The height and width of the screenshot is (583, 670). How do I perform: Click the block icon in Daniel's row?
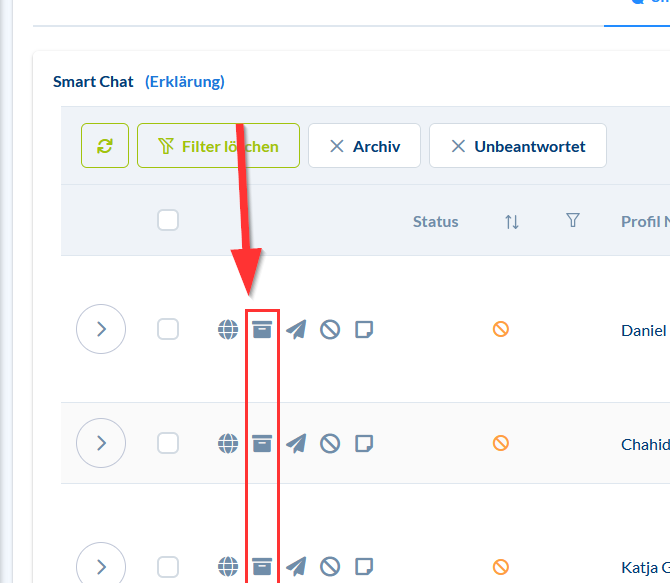pyautogui.click(x=330, y=329)
